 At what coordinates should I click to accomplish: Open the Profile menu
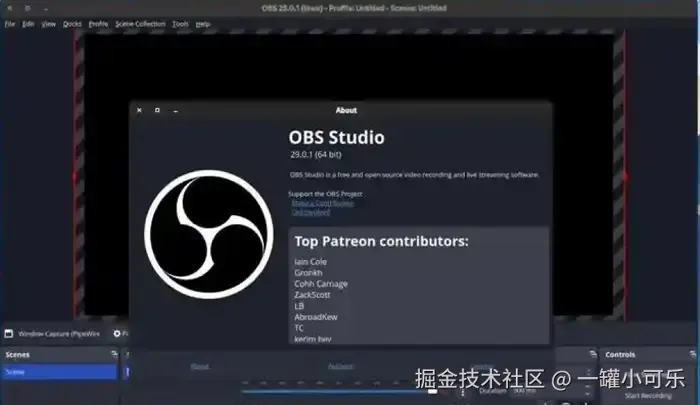(x=98, y=24)
